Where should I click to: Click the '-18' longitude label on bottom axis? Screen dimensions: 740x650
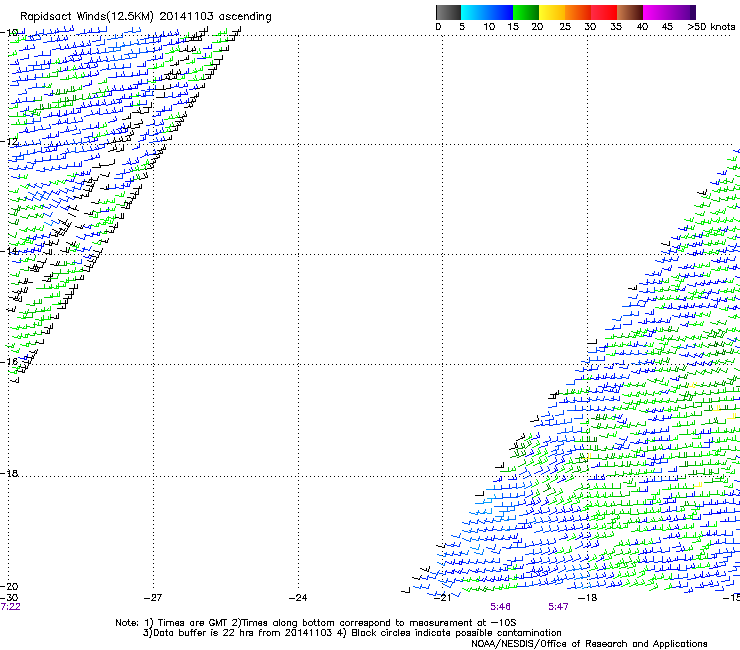588,598
